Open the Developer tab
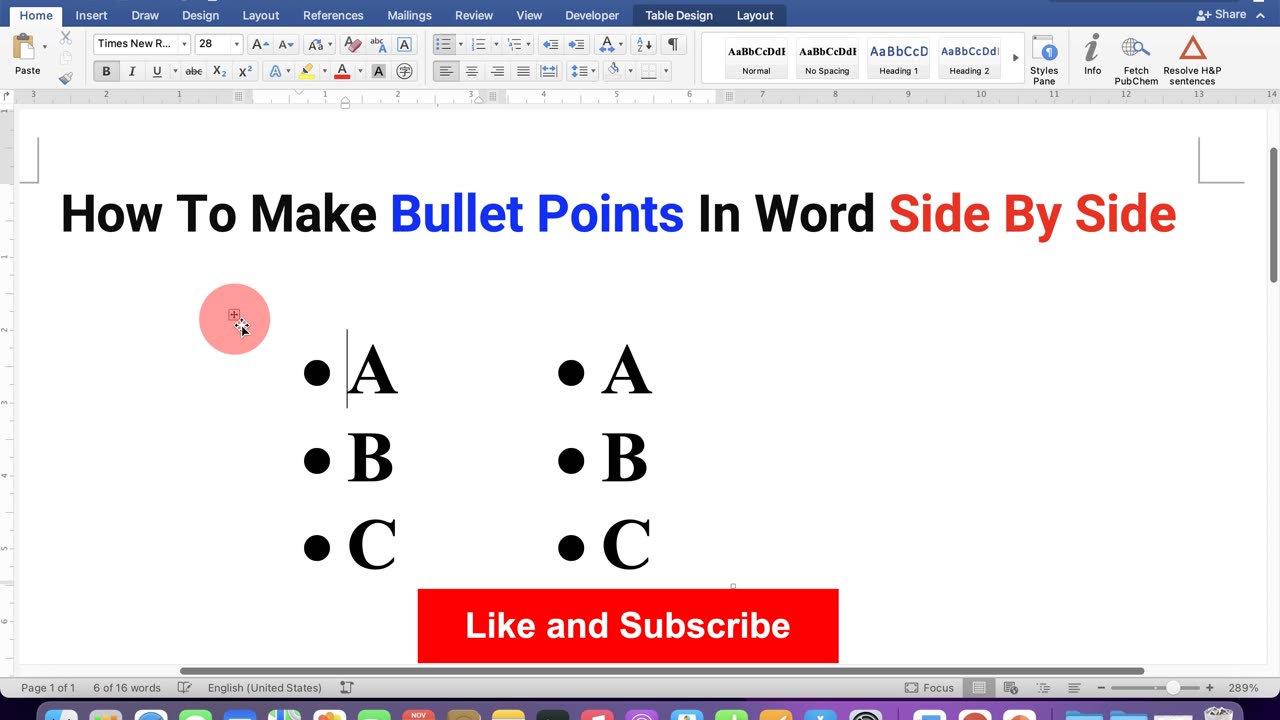The width and height of the screenshot is (1280, 720). tap(592, 15)
